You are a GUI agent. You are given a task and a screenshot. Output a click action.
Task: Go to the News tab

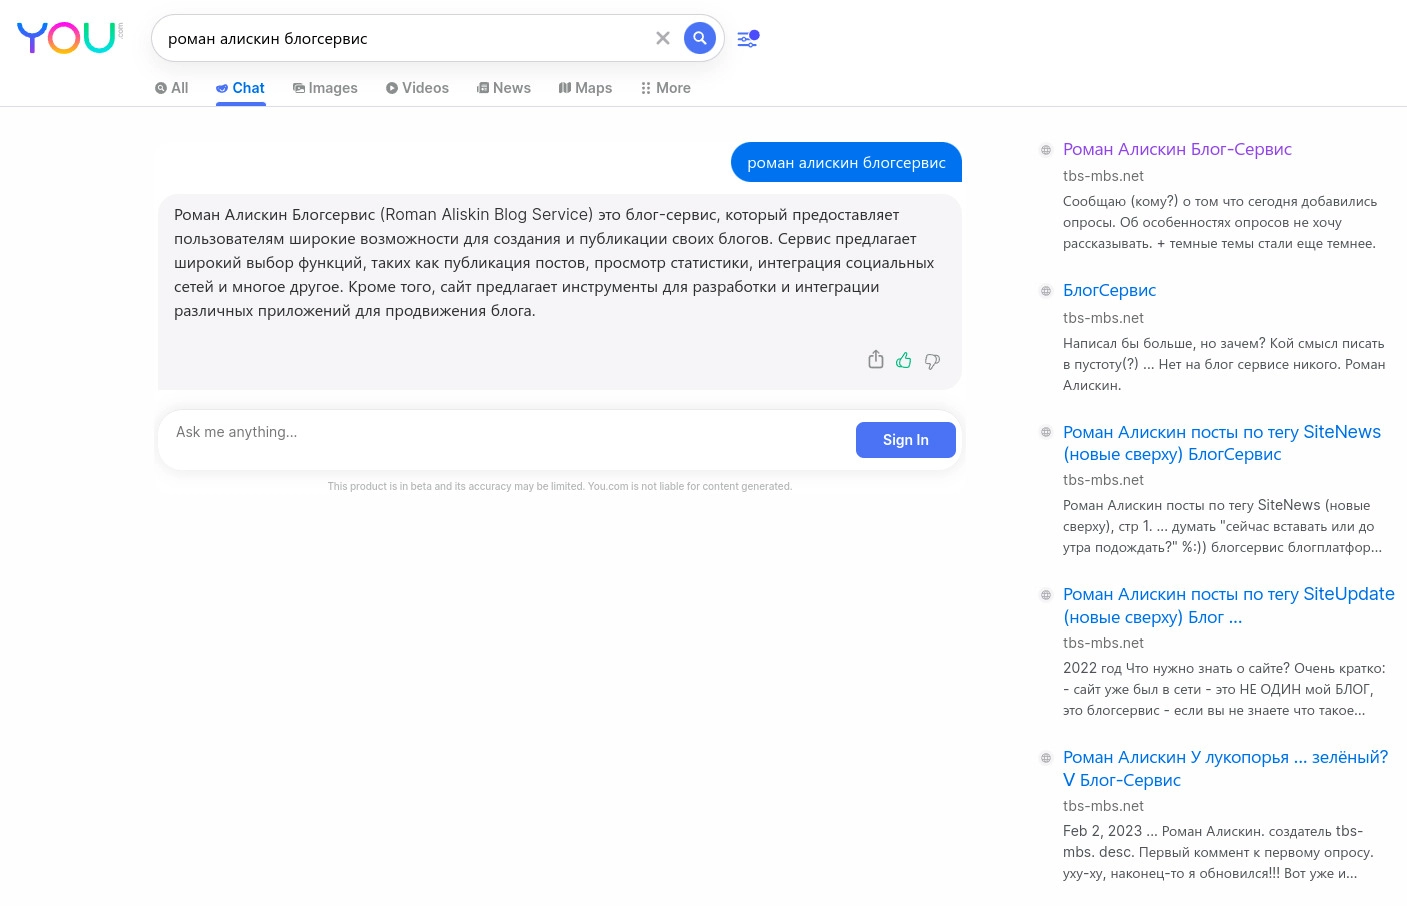click(504, 88)
